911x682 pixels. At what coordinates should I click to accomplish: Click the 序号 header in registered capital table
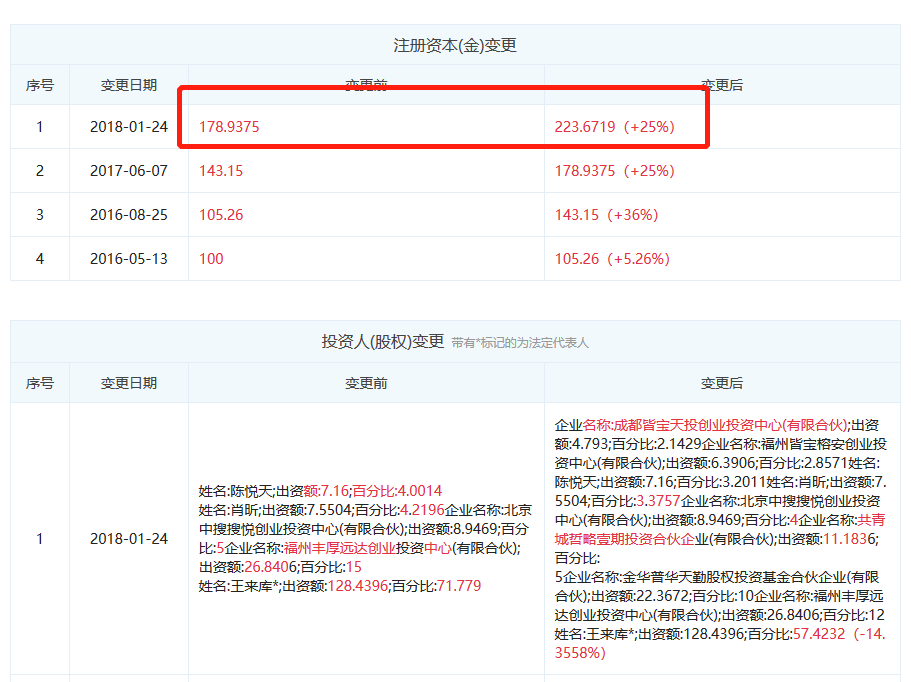click(40, 85)
